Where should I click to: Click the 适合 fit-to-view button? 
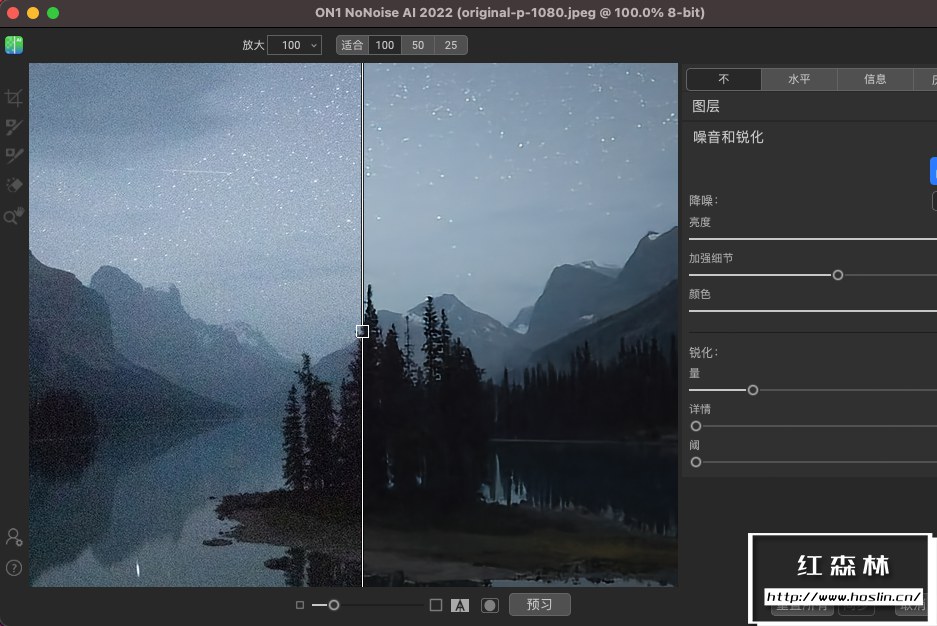(x=352, y=45)
